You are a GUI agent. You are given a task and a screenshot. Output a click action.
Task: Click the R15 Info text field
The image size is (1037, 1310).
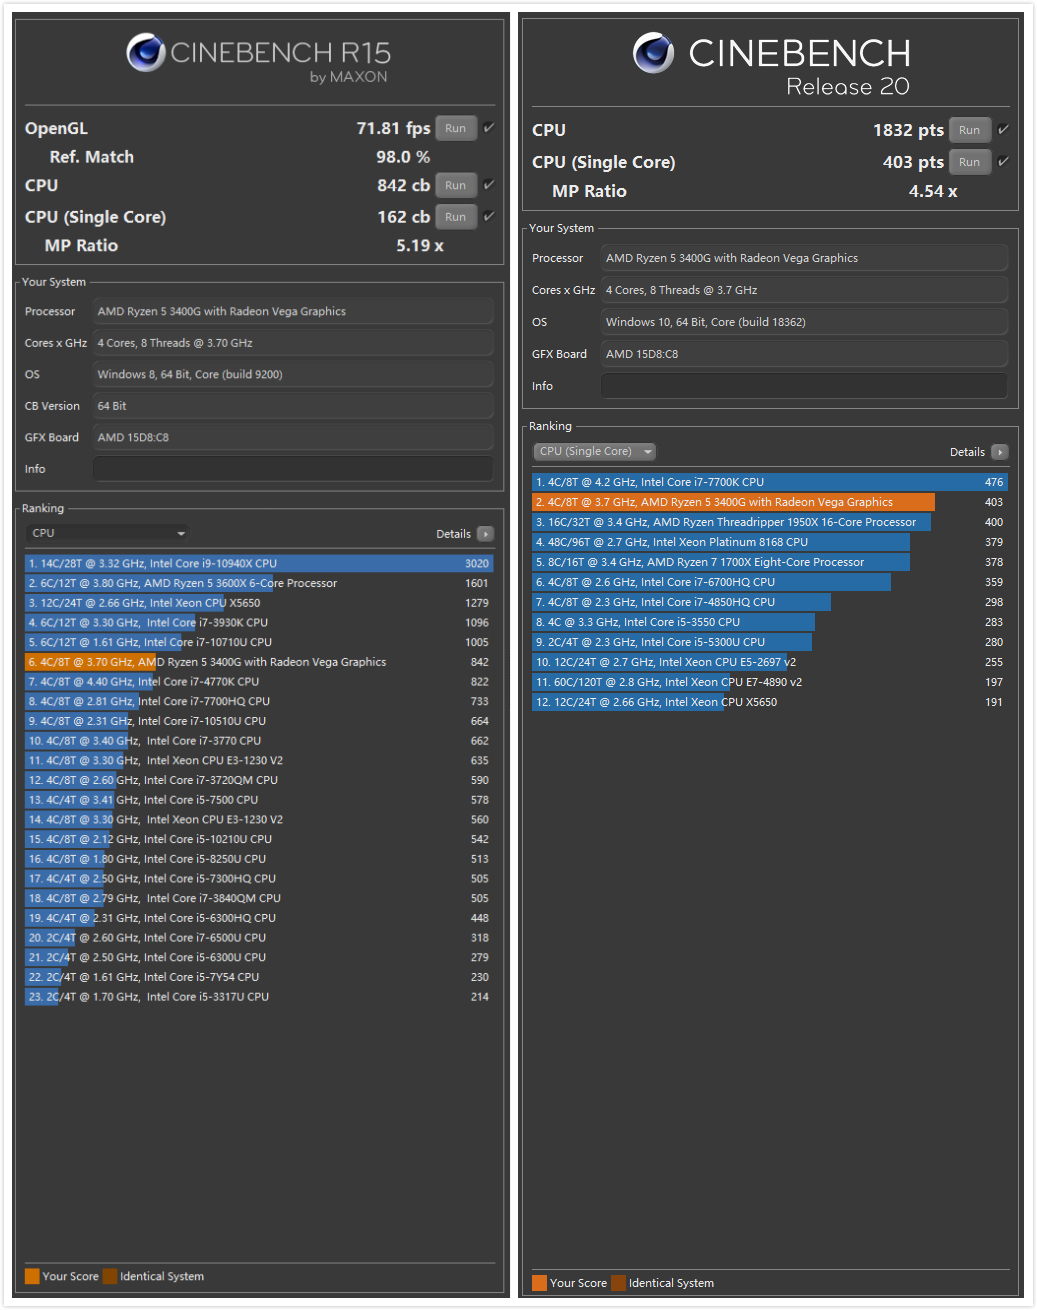pos(292,469)
